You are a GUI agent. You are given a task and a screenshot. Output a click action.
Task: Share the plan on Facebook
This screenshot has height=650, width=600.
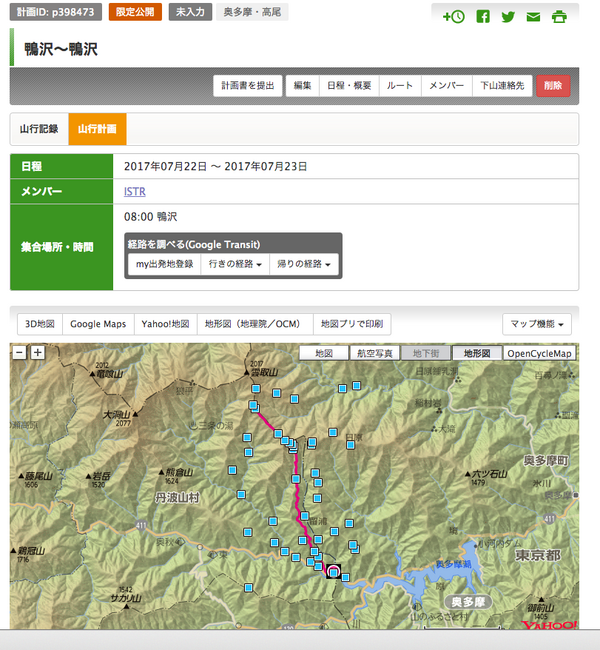(483, 17)
